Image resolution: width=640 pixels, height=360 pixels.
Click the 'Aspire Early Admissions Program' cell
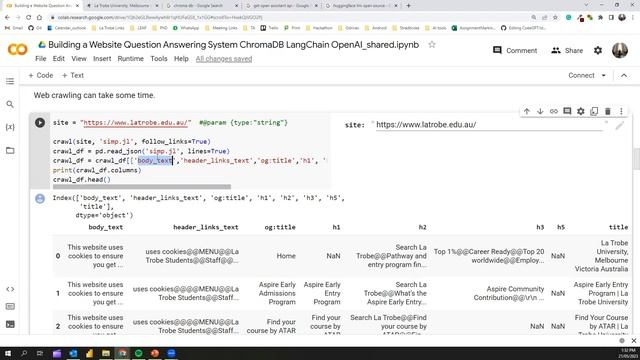(277, 293)
